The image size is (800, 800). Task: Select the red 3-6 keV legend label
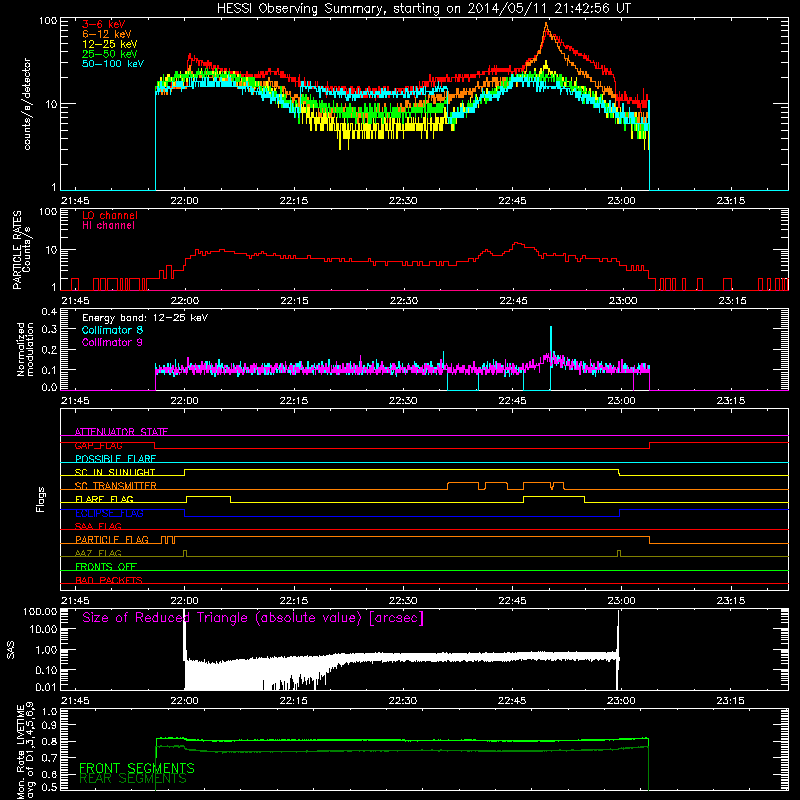click(x=104, y=24)
